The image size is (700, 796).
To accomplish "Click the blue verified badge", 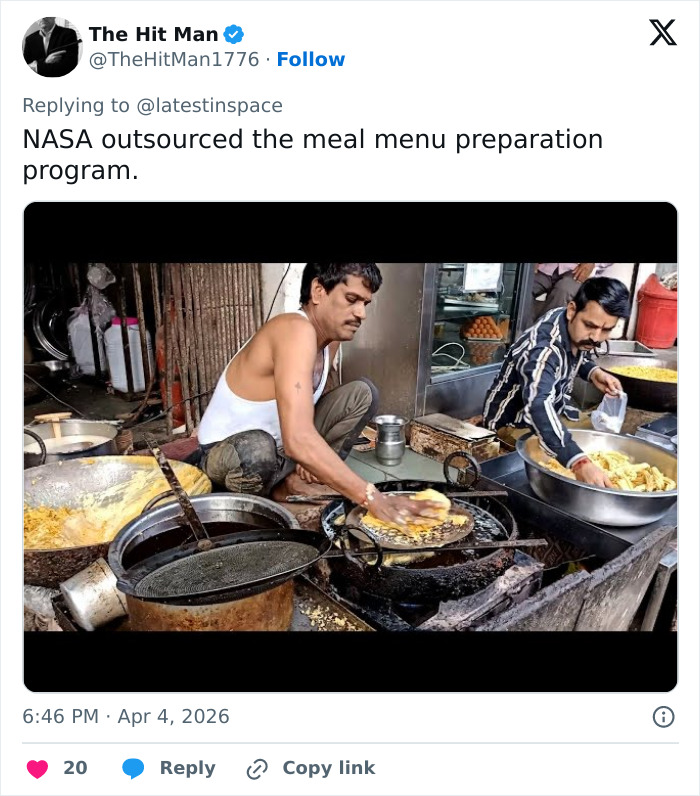I will pos(234,34).
